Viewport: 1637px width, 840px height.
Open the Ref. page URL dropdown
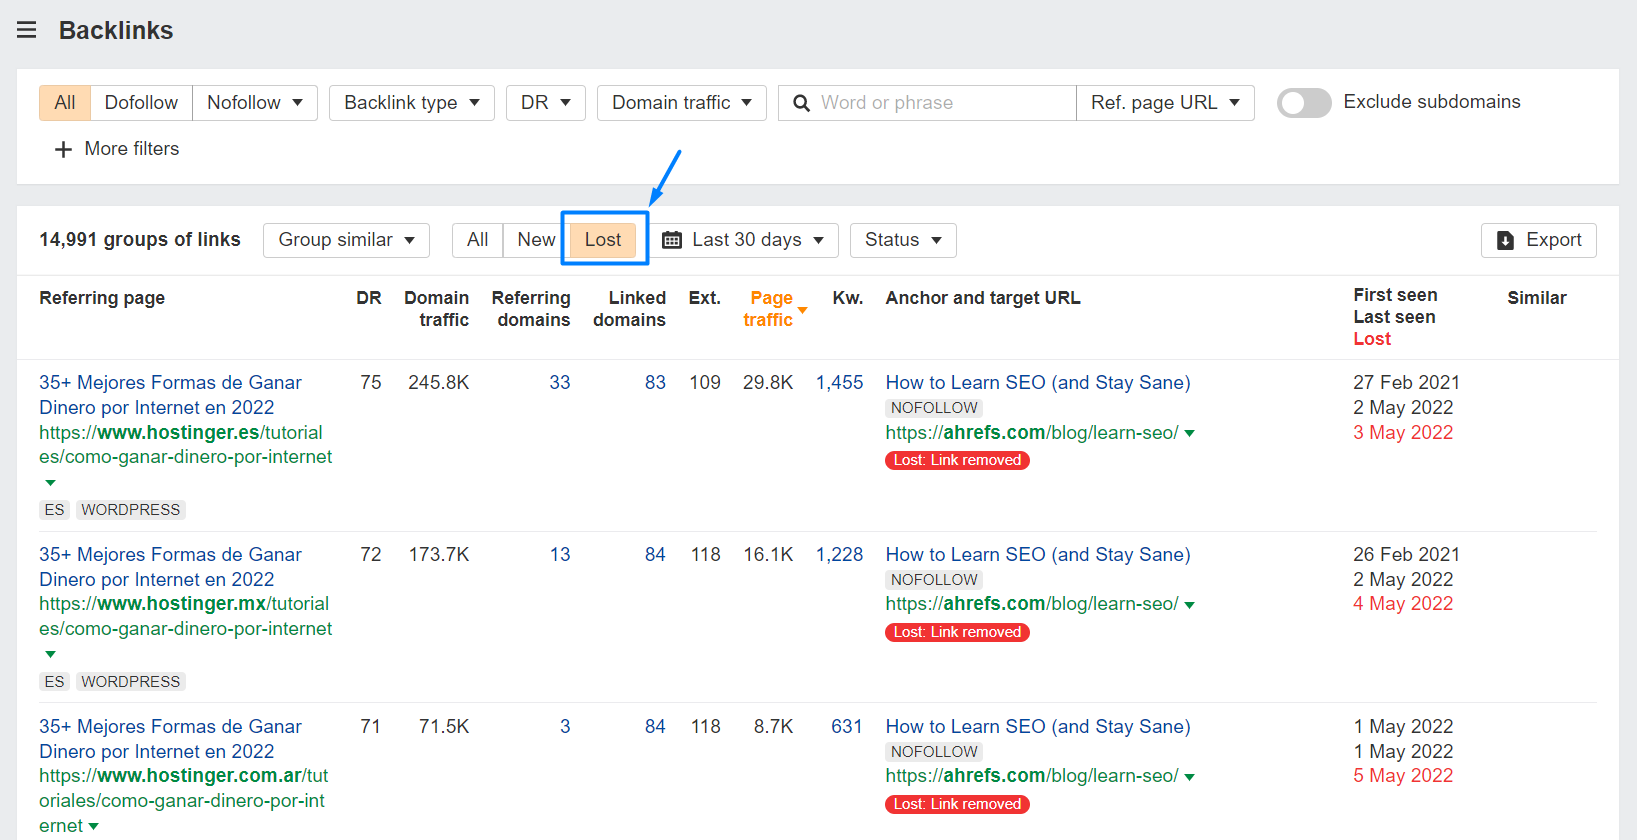[x=1165, y=103]
